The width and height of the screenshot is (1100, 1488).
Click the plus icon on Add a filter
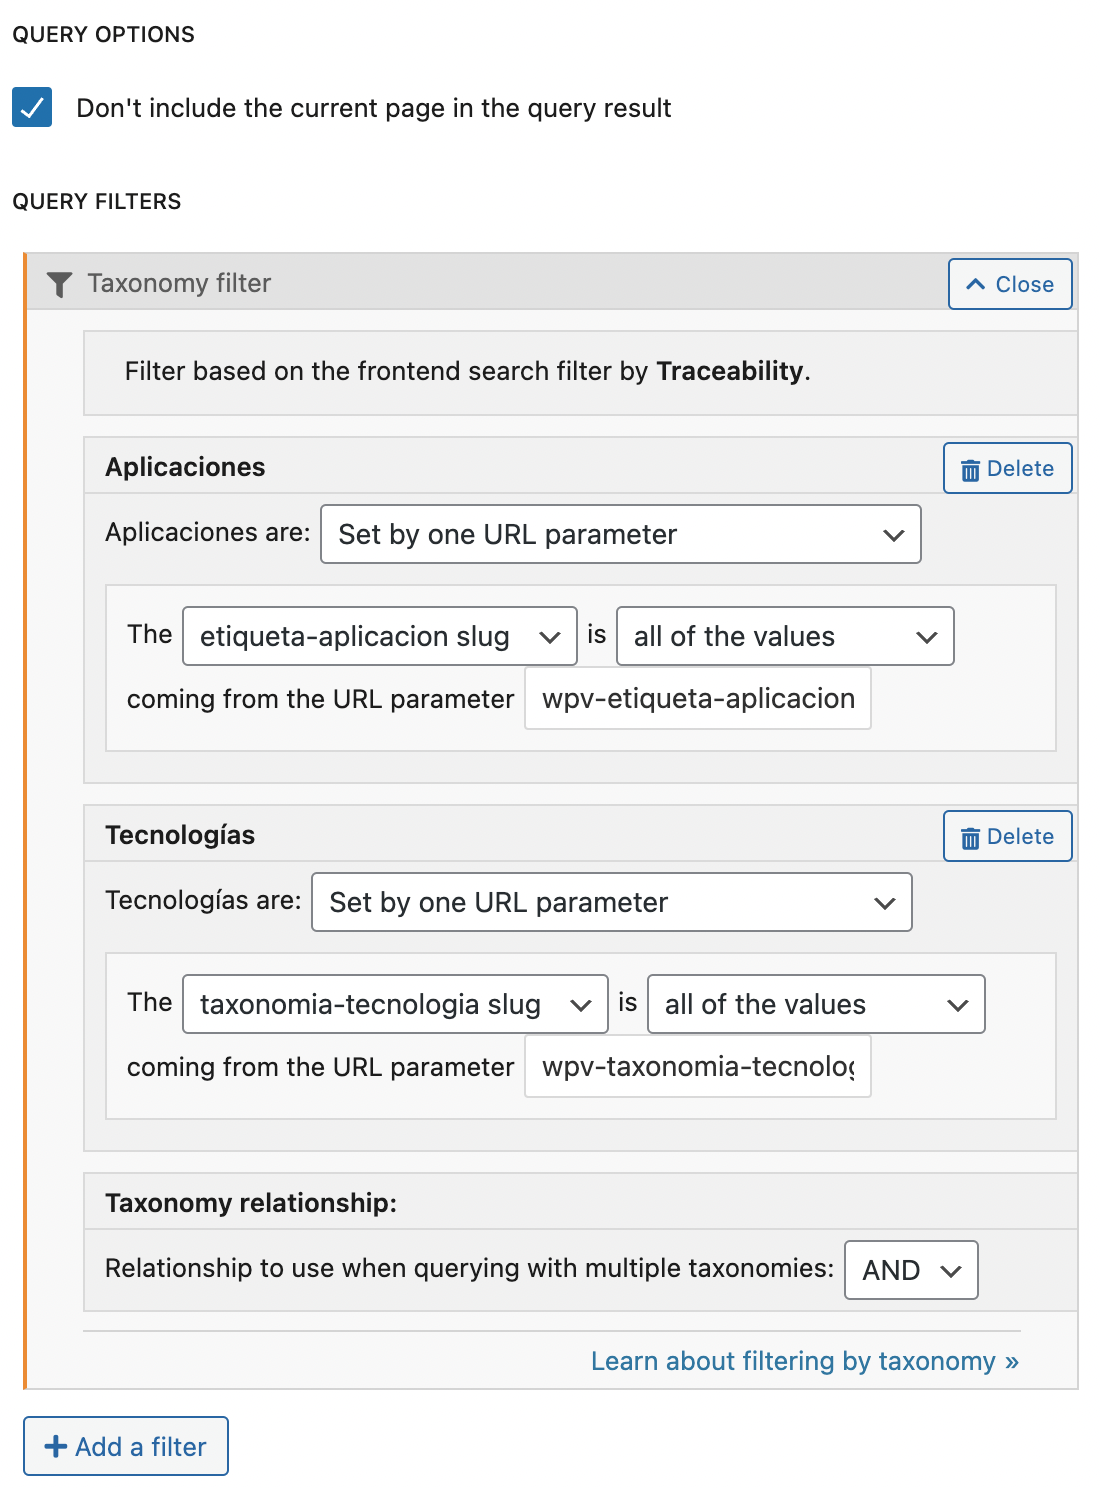(56, 1446)
